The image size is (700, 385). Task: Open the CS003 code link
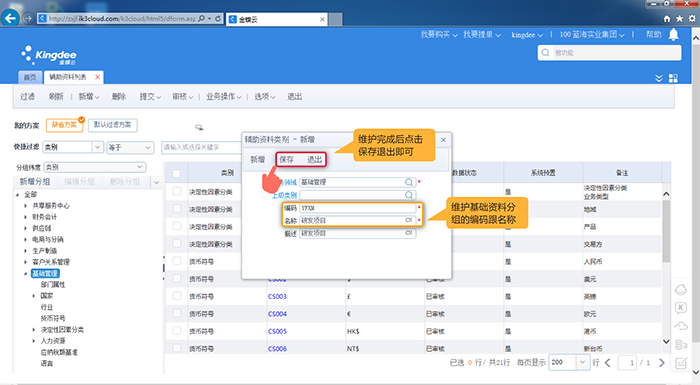(277, 296)
